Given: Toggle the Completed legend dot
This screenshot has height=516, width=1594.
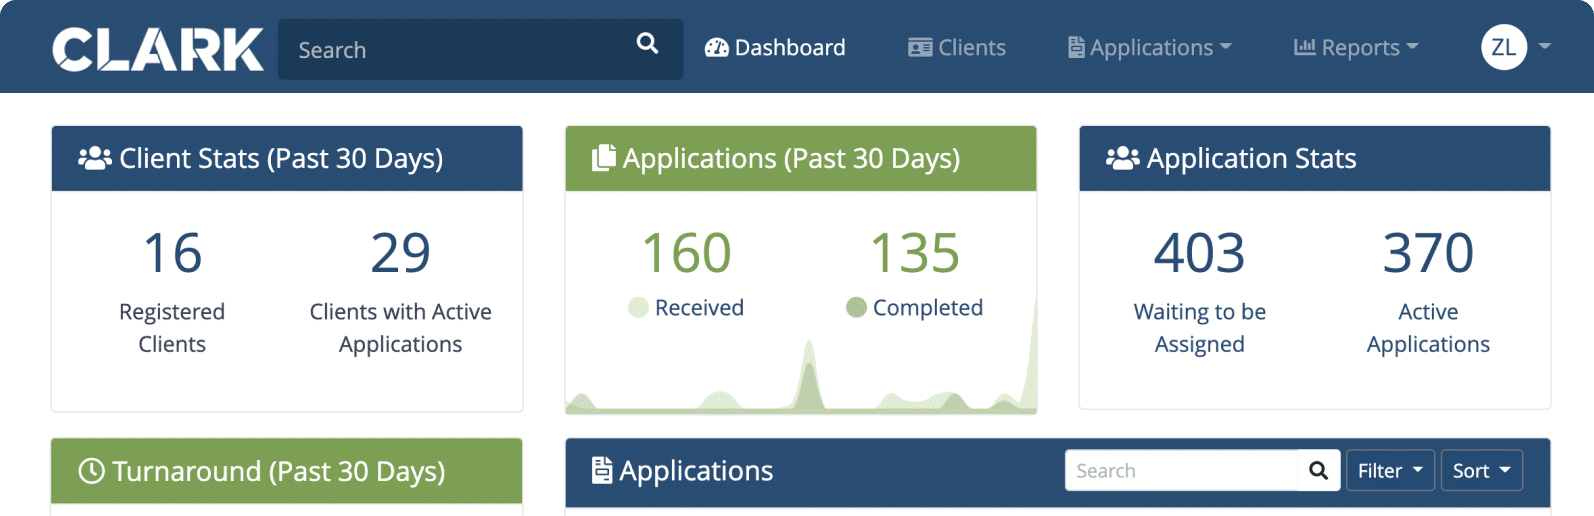Looking at the screenshot, I should click(856, 307).
